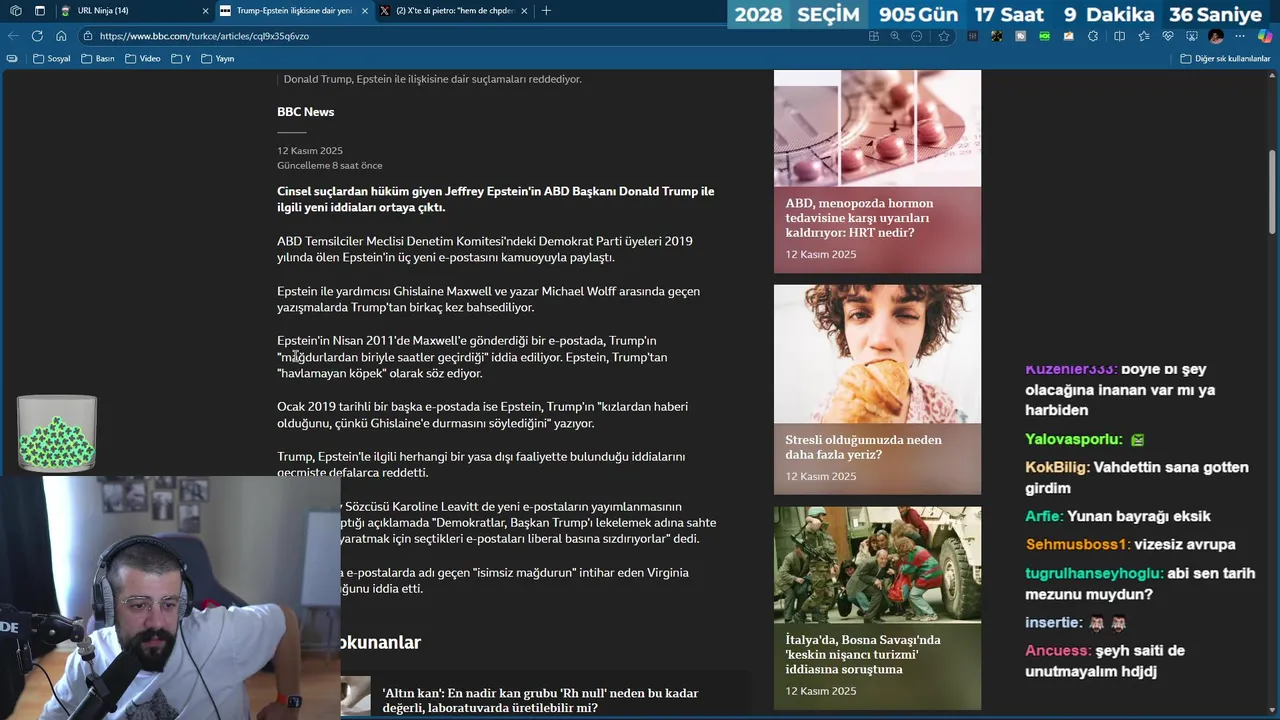The image size is (1280, 720).
Task: Open the Y bookmarks folder
Action: (181, 59)
